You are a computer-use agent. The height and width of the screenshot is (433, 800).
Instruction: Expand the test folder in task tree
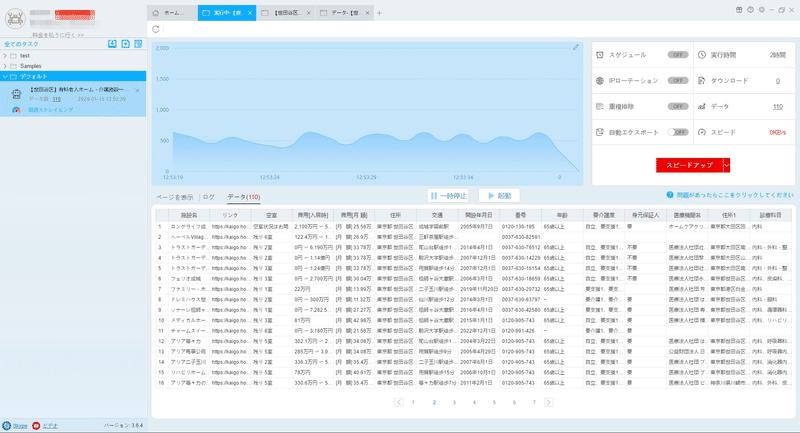tap(5, 56)
